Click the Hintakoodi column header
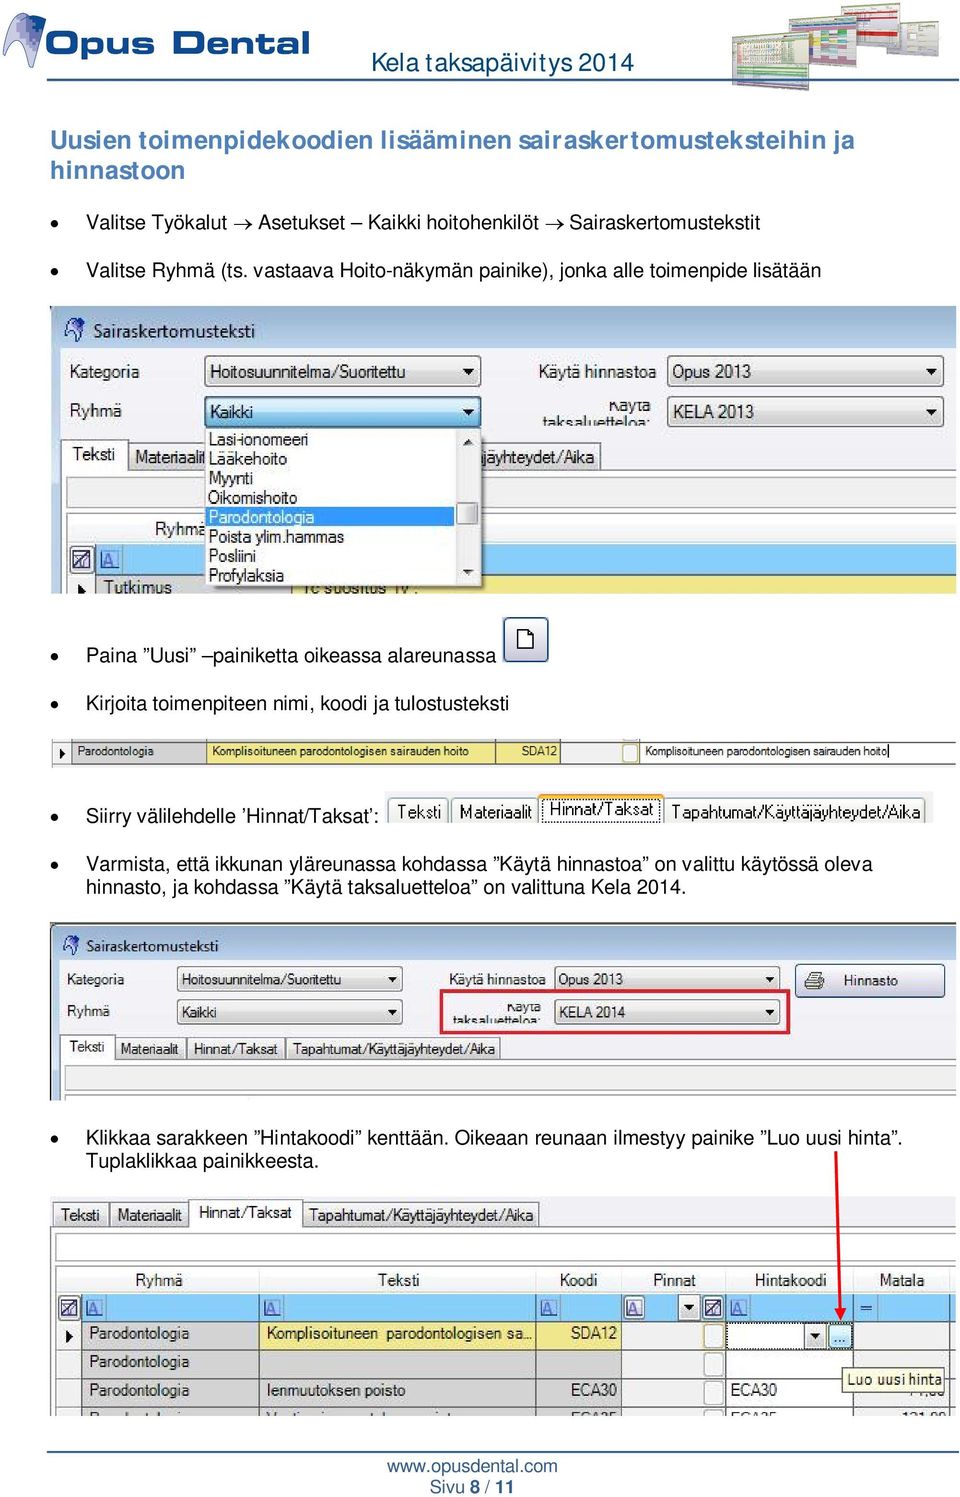 [790, 1280]
